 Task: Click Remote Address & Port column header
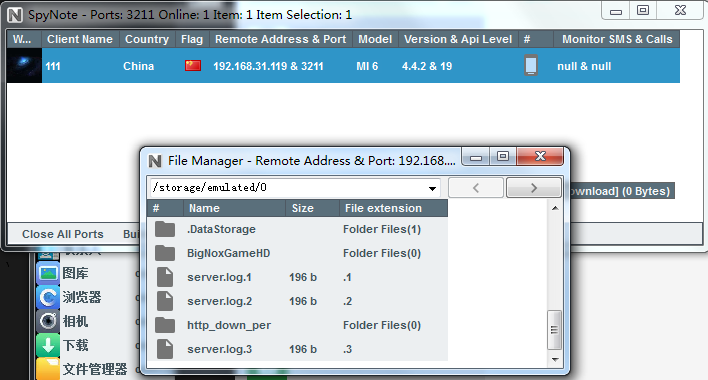280,39
